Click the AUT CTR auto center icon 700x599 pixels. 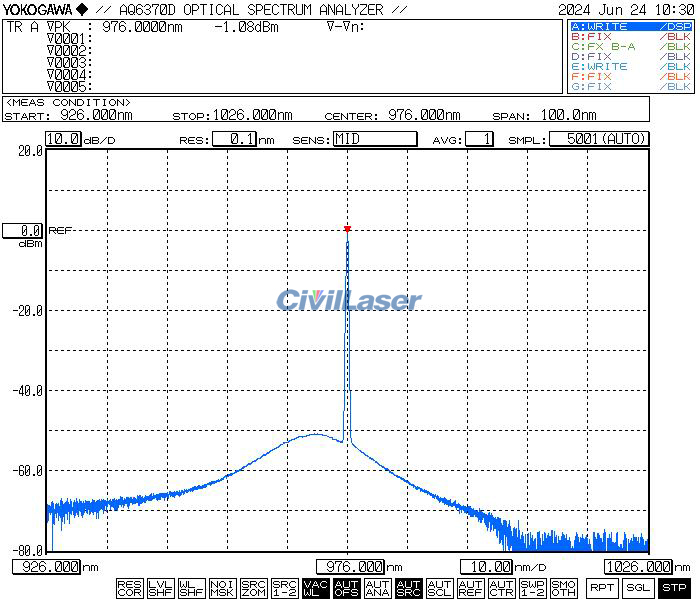(x=501, y=588)
